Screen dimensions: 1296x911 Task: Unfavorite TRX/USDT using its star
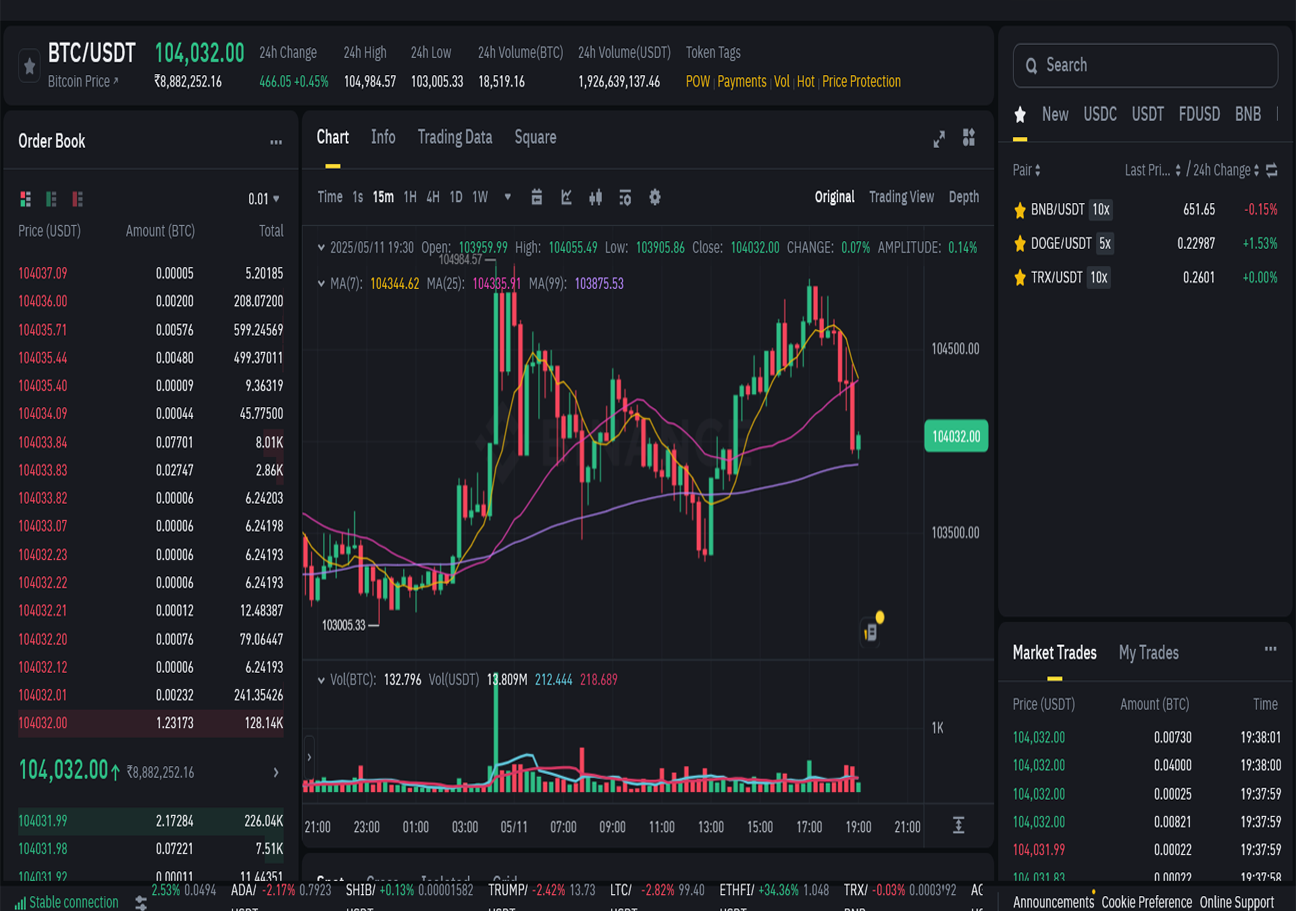[1020, 278]
